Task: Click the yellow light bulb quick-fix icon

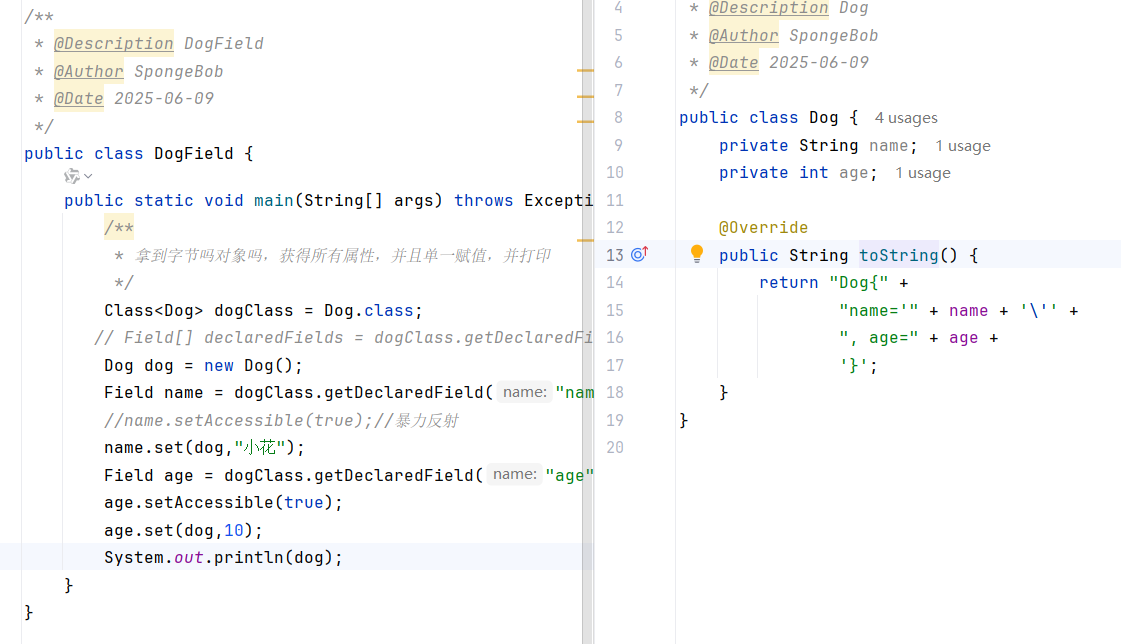Action: (697, 254)
